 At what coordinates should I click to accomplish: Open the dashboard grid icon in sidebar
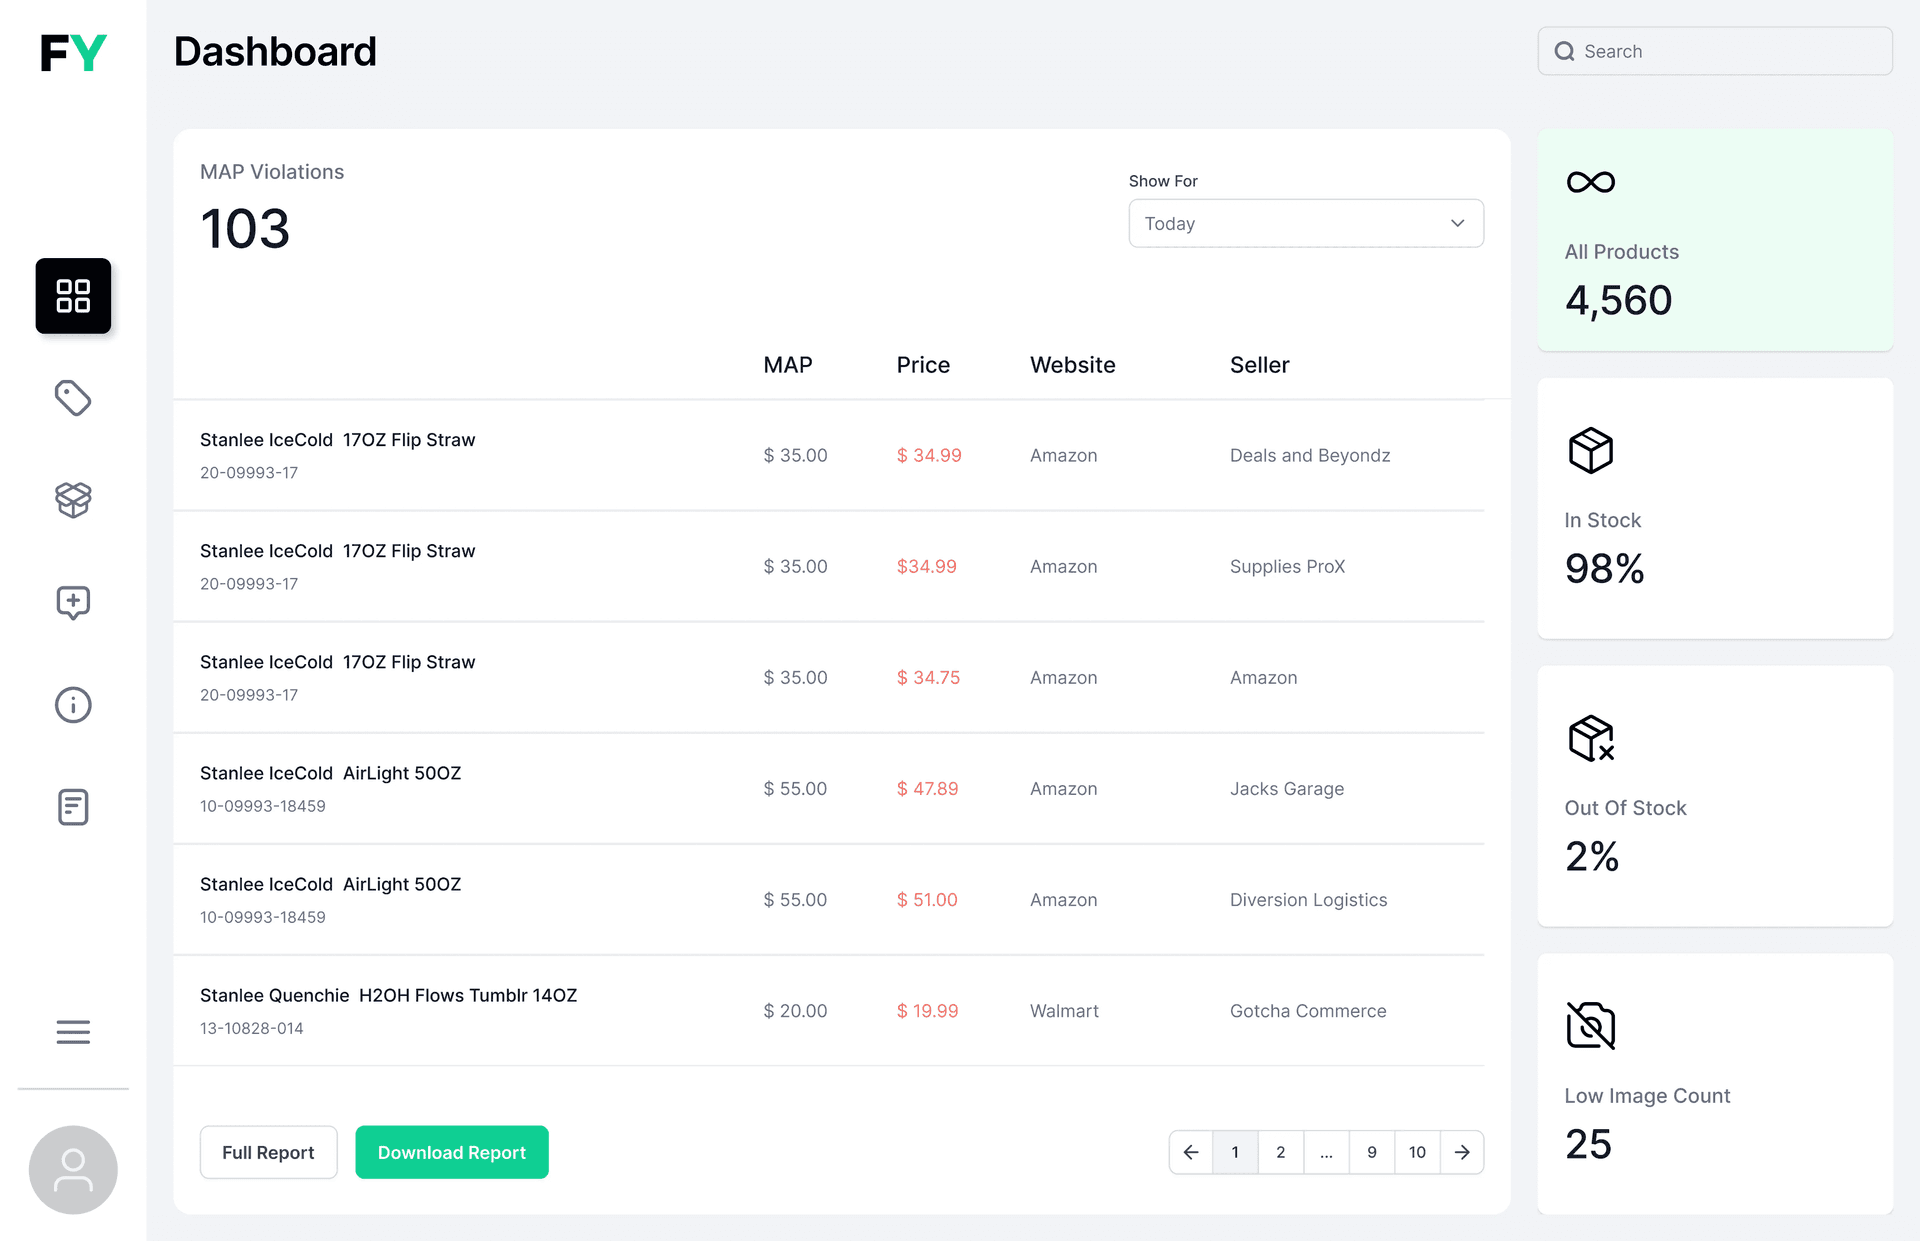click(73, 296)
